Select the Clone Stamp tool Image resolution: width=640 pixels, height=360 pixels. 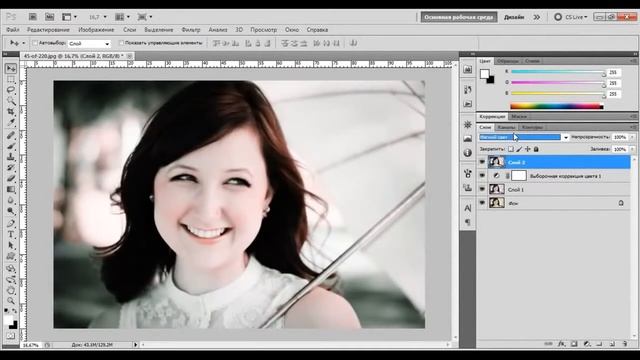click(11, 157)
